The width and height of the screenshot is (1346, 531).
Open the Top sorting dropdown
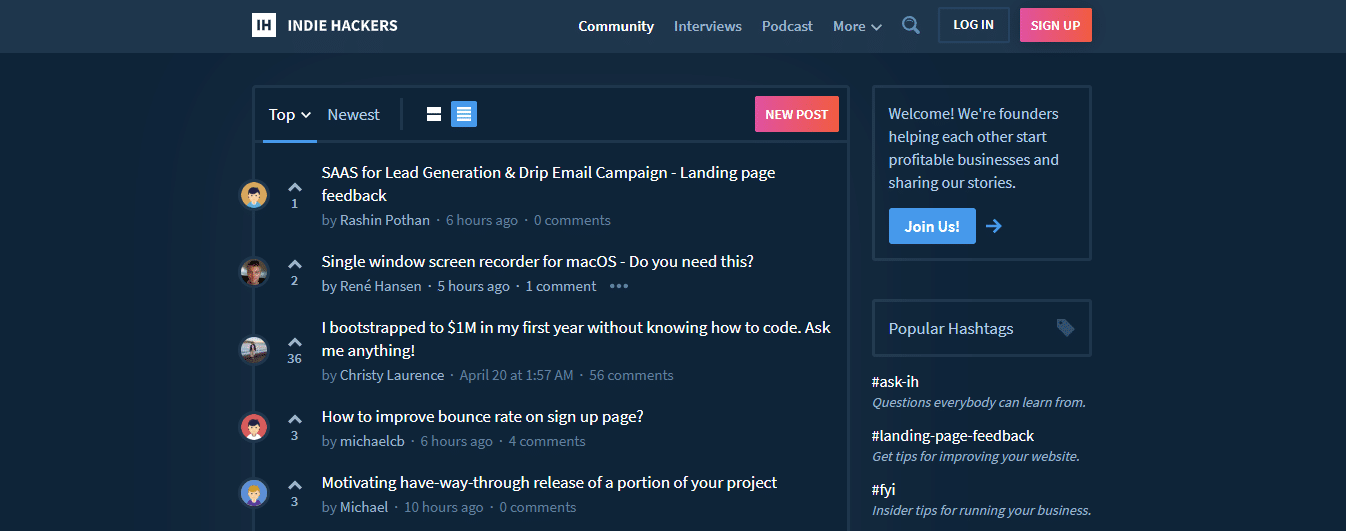click(290, 114)
